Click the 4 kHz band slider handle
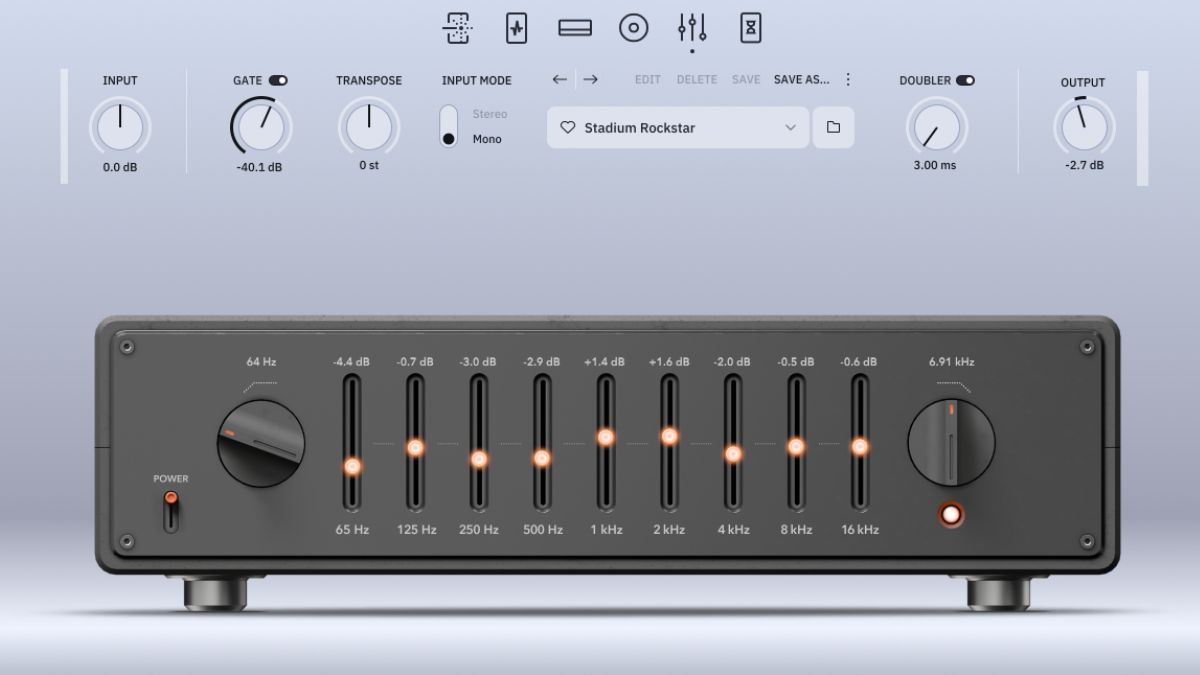The image size is (1200, 675). [x=733, y=454]
